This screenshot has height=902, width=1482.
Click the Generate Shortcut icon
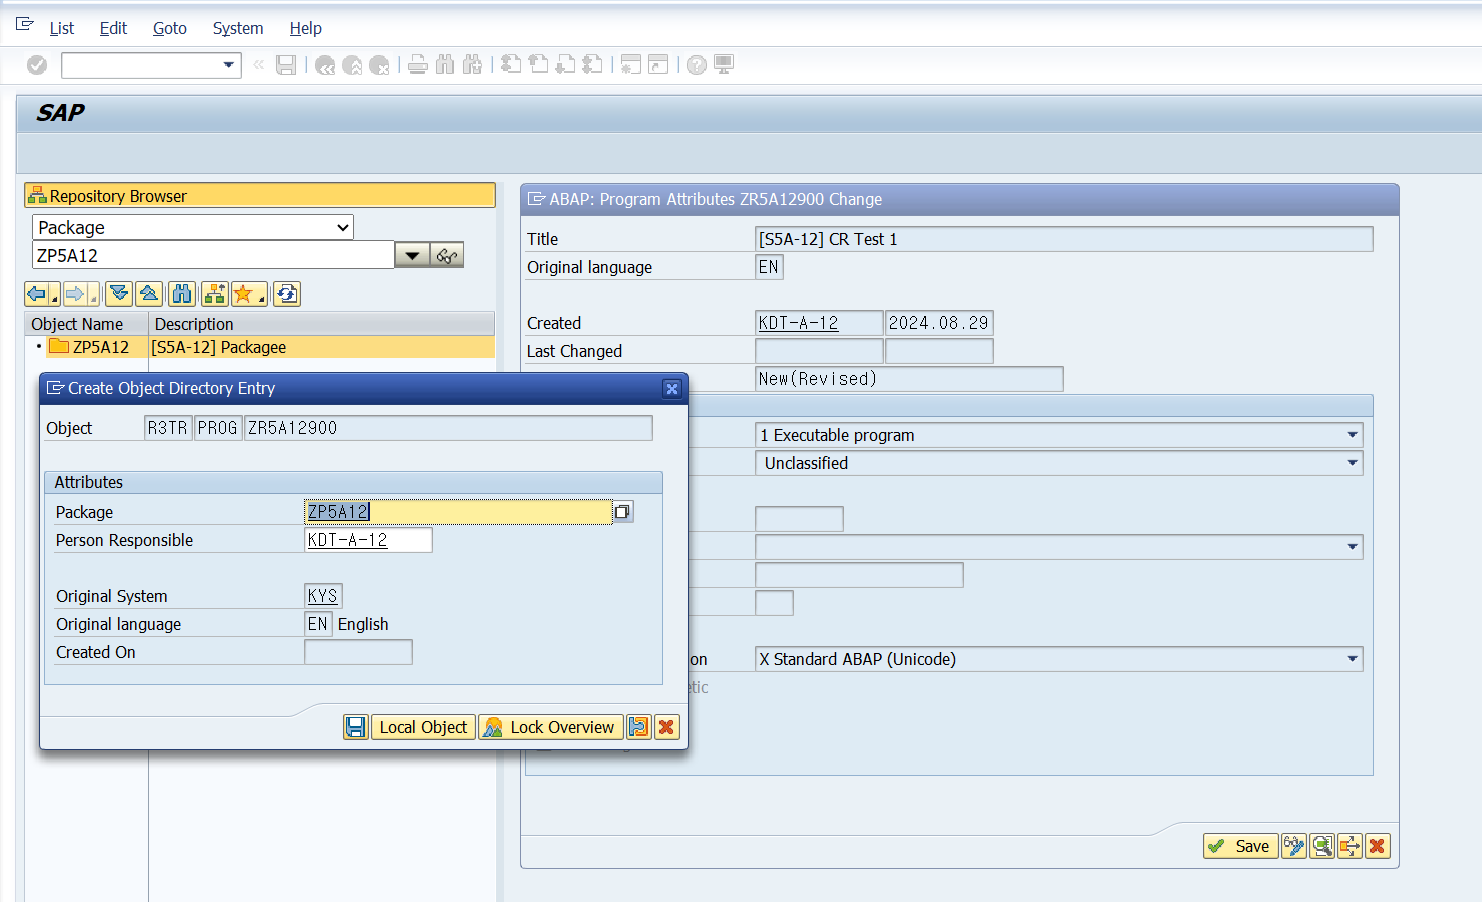pos(658,65)
